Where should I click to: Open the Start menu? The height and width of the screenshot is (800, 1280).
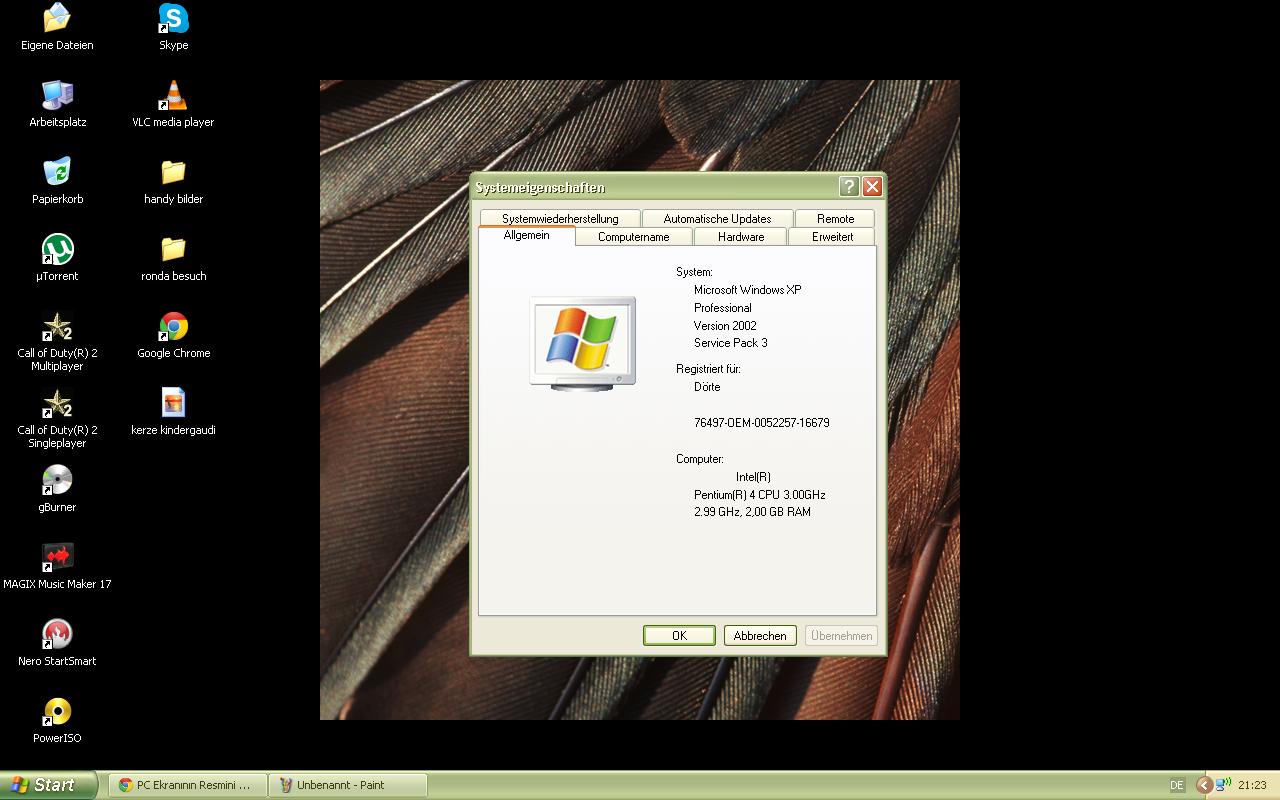point(48,785)
